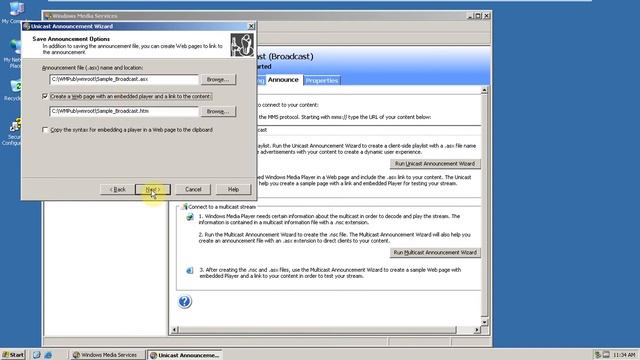Click the URL content field in Announce pane
This screenshot has width=640, height=360.
[368, 130]
